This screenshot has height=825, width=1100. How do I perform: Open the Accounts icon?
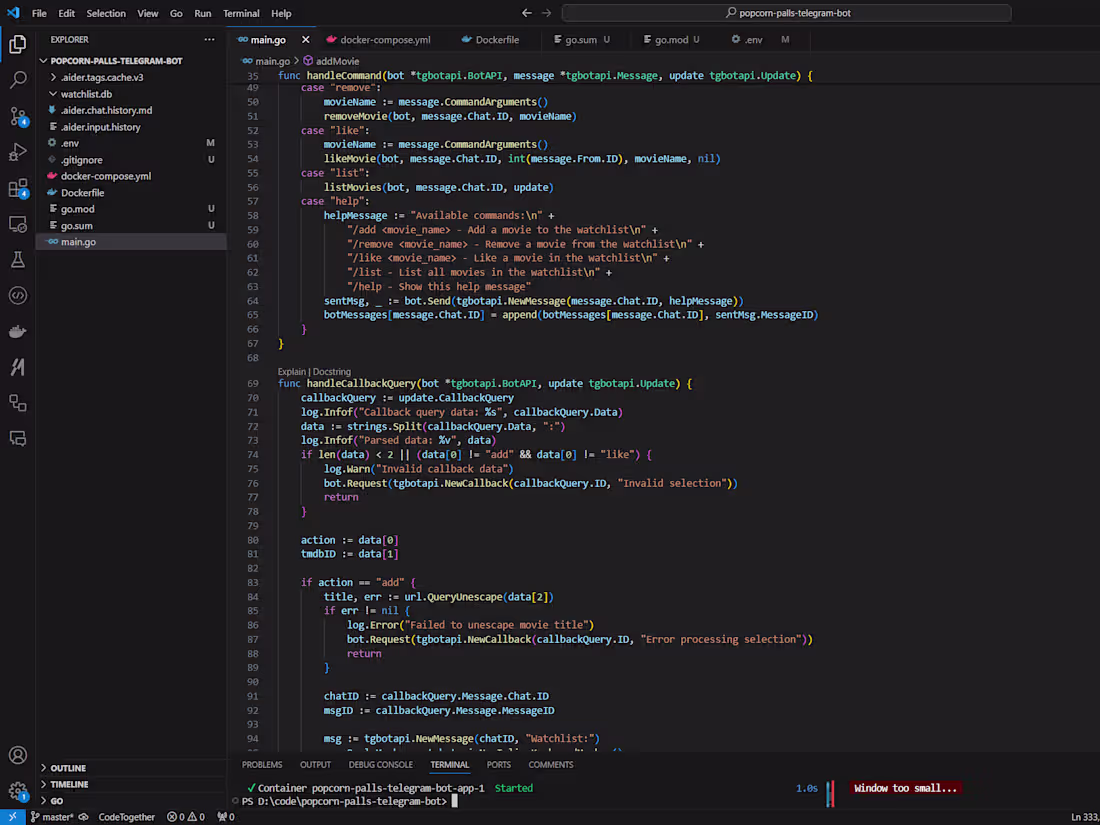(18, 756)
